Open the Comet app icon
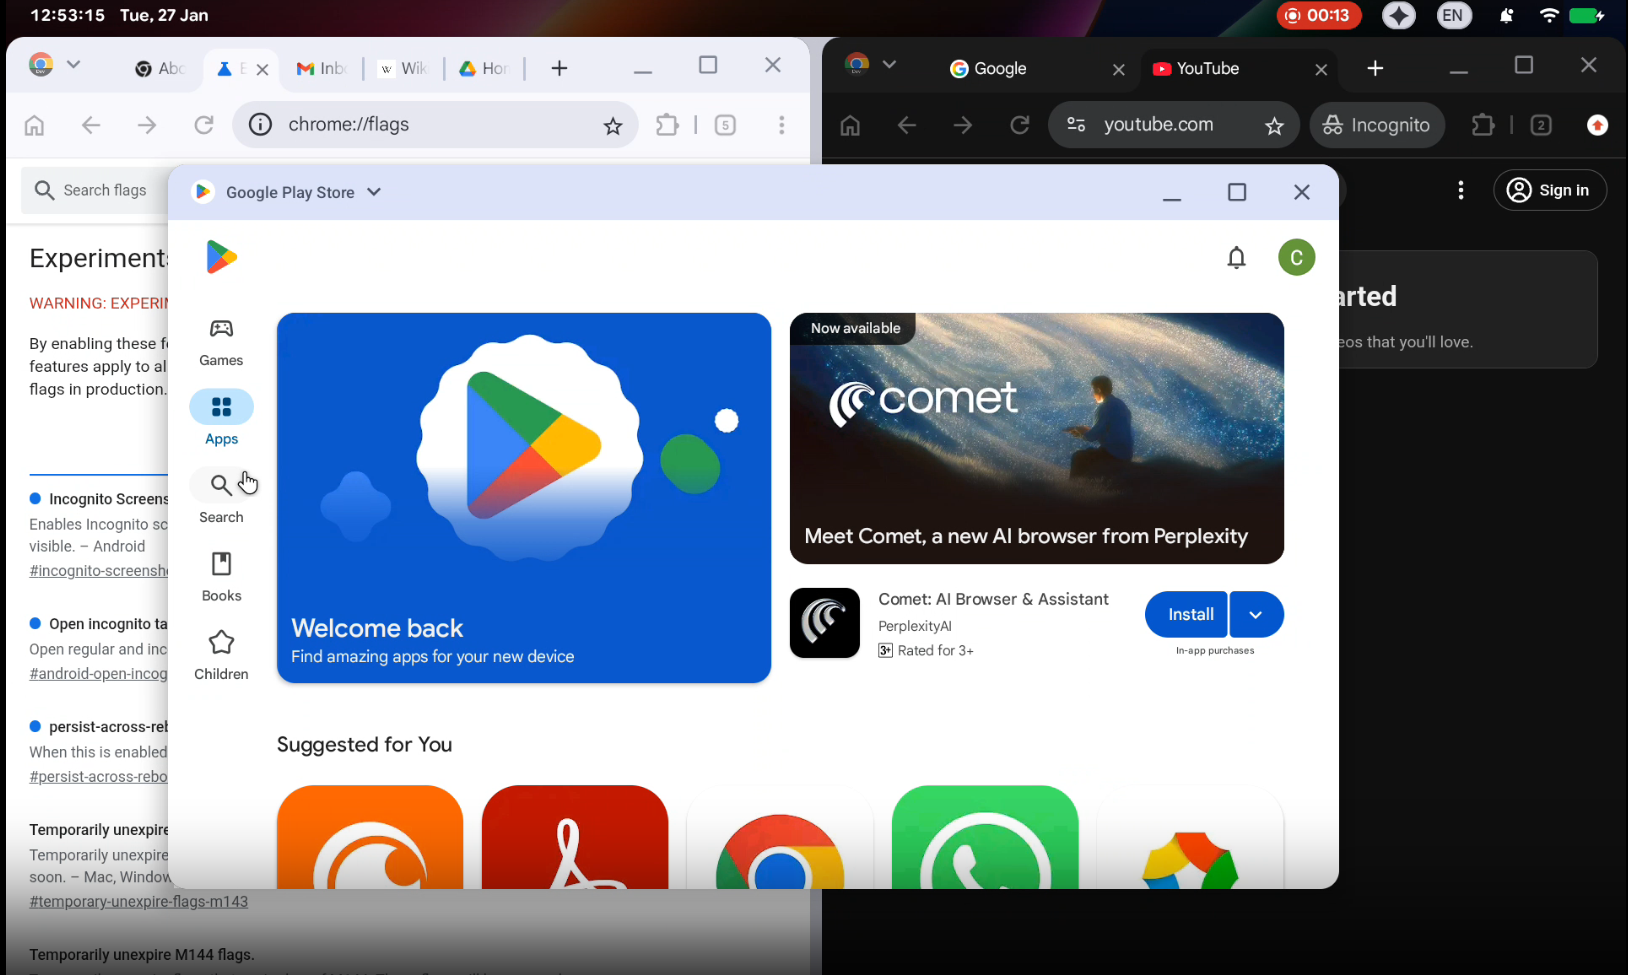This screenshot has width=1628, height=975. (825, 623)
